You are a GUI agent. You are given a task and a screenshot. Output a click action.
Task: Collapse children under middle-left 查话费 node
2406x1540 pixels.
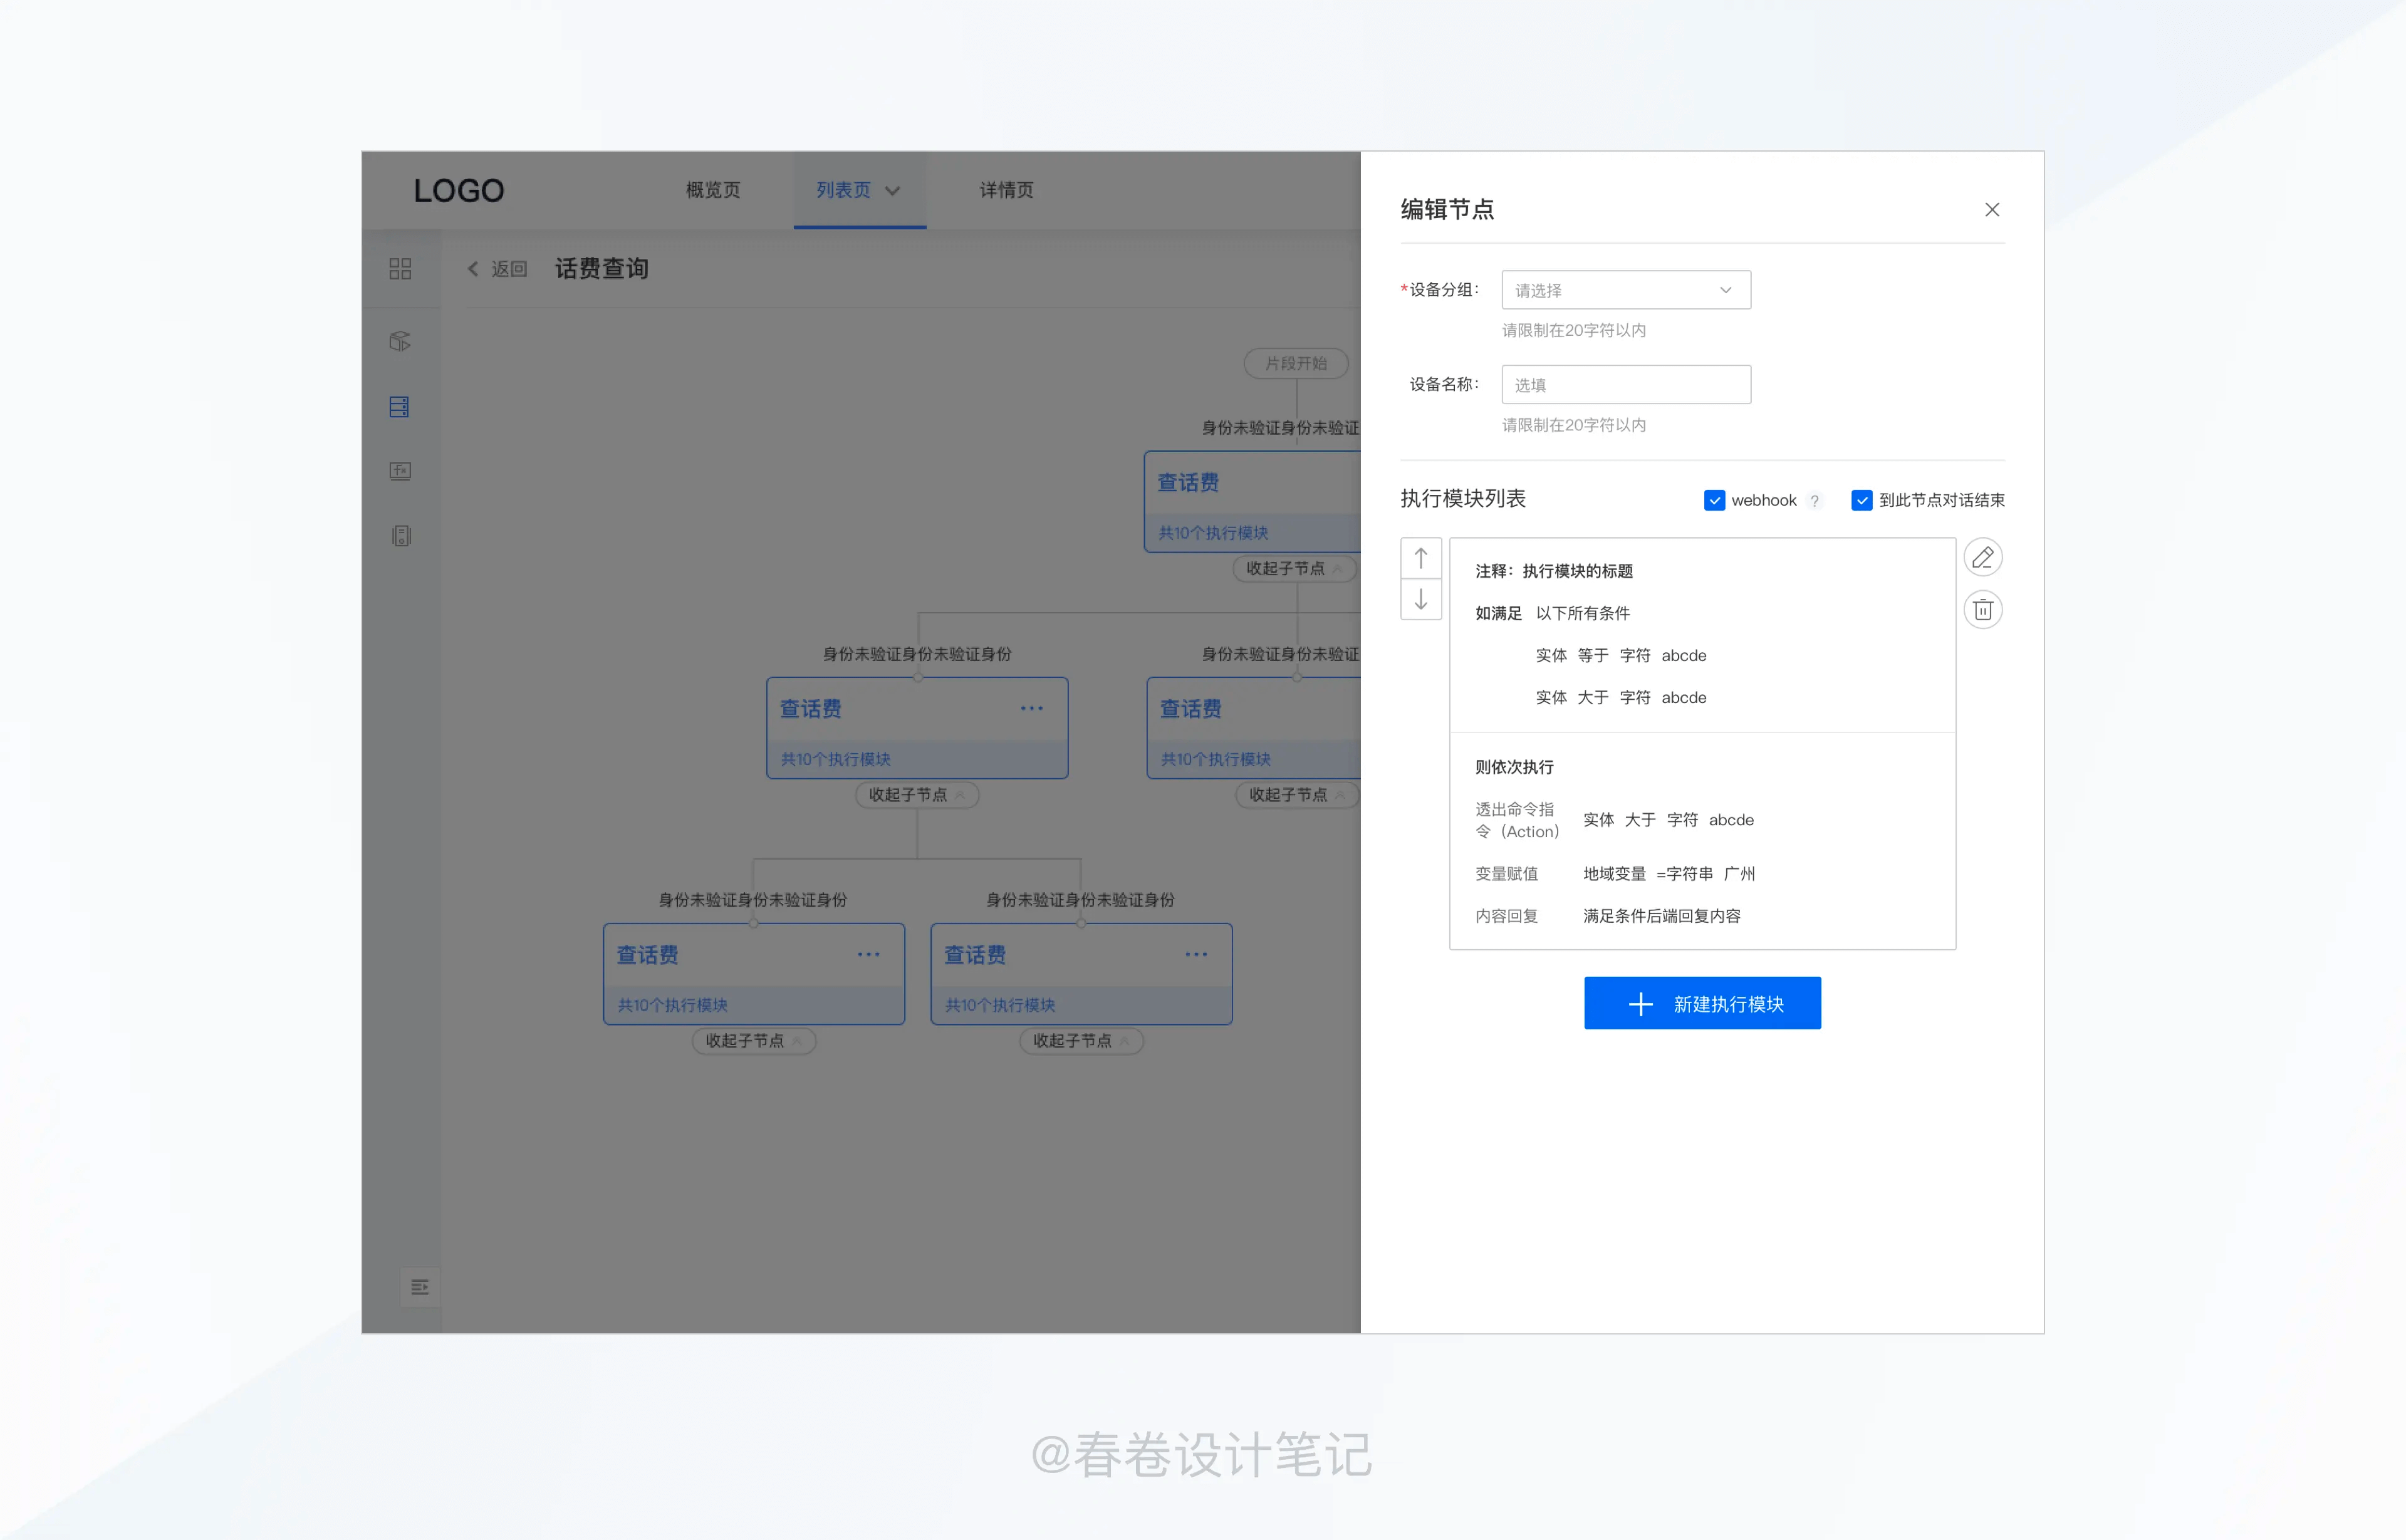point(917,795)
